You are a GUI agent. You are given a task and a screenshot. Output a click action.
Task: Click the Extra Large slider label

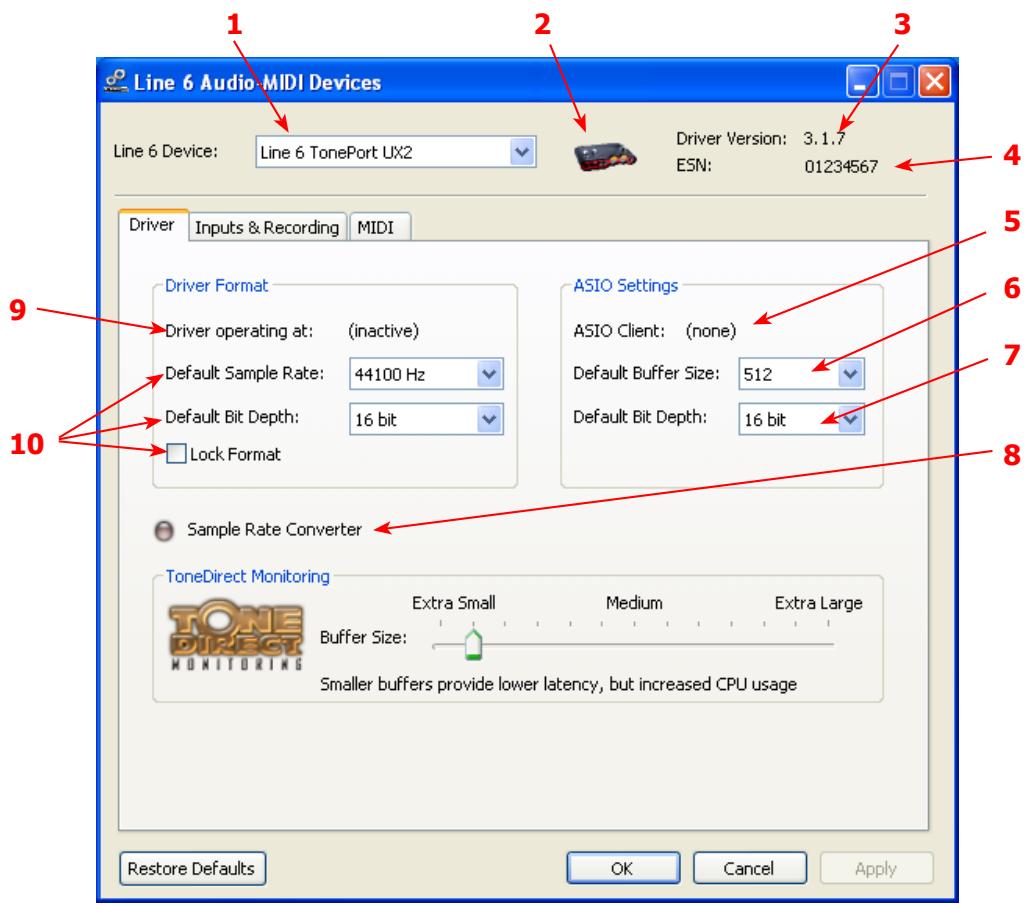pyautogui.click(x=818, y=603)
